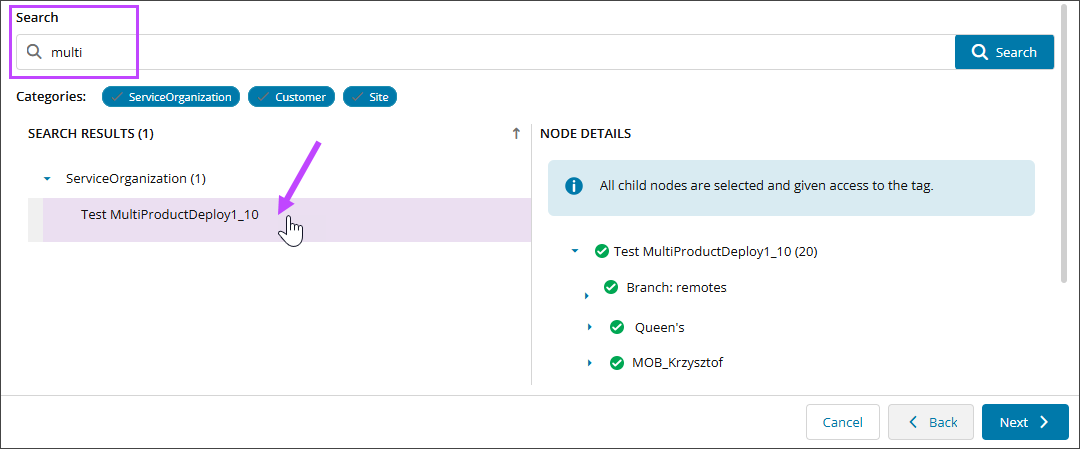Collapse the ServiceOrganization (1) results group
This screenshot has width=1080, height=449.
[x=47, y=179]
